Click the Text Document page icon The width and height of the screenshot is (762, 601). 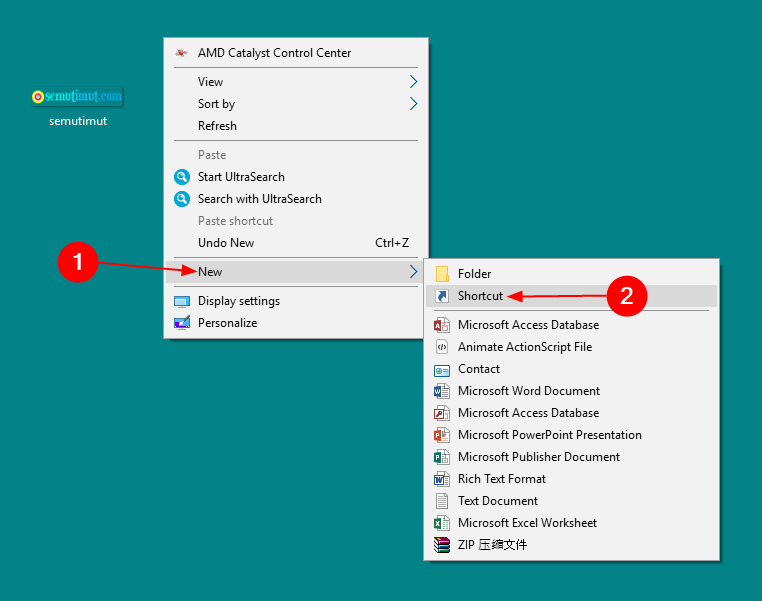(442, 501)
